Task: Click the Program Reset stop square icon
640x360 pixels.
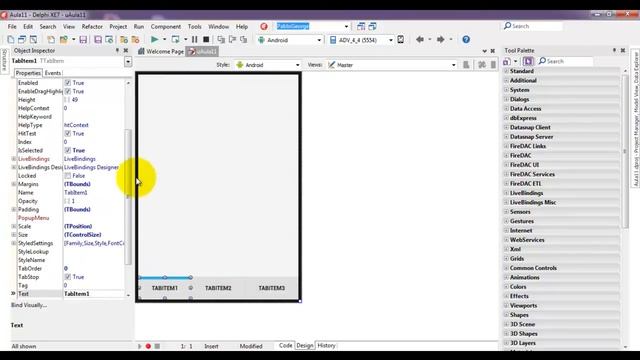Action: point(206,40)
